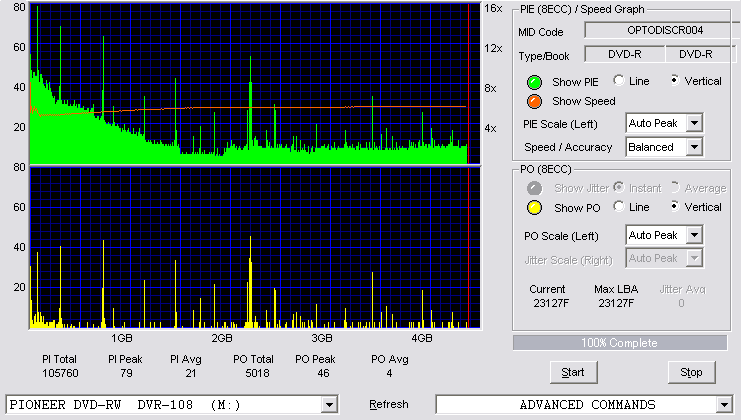Screen dimensions: 742x420
Task: Click the PI Total value 105760
Action: pos(60,373)
